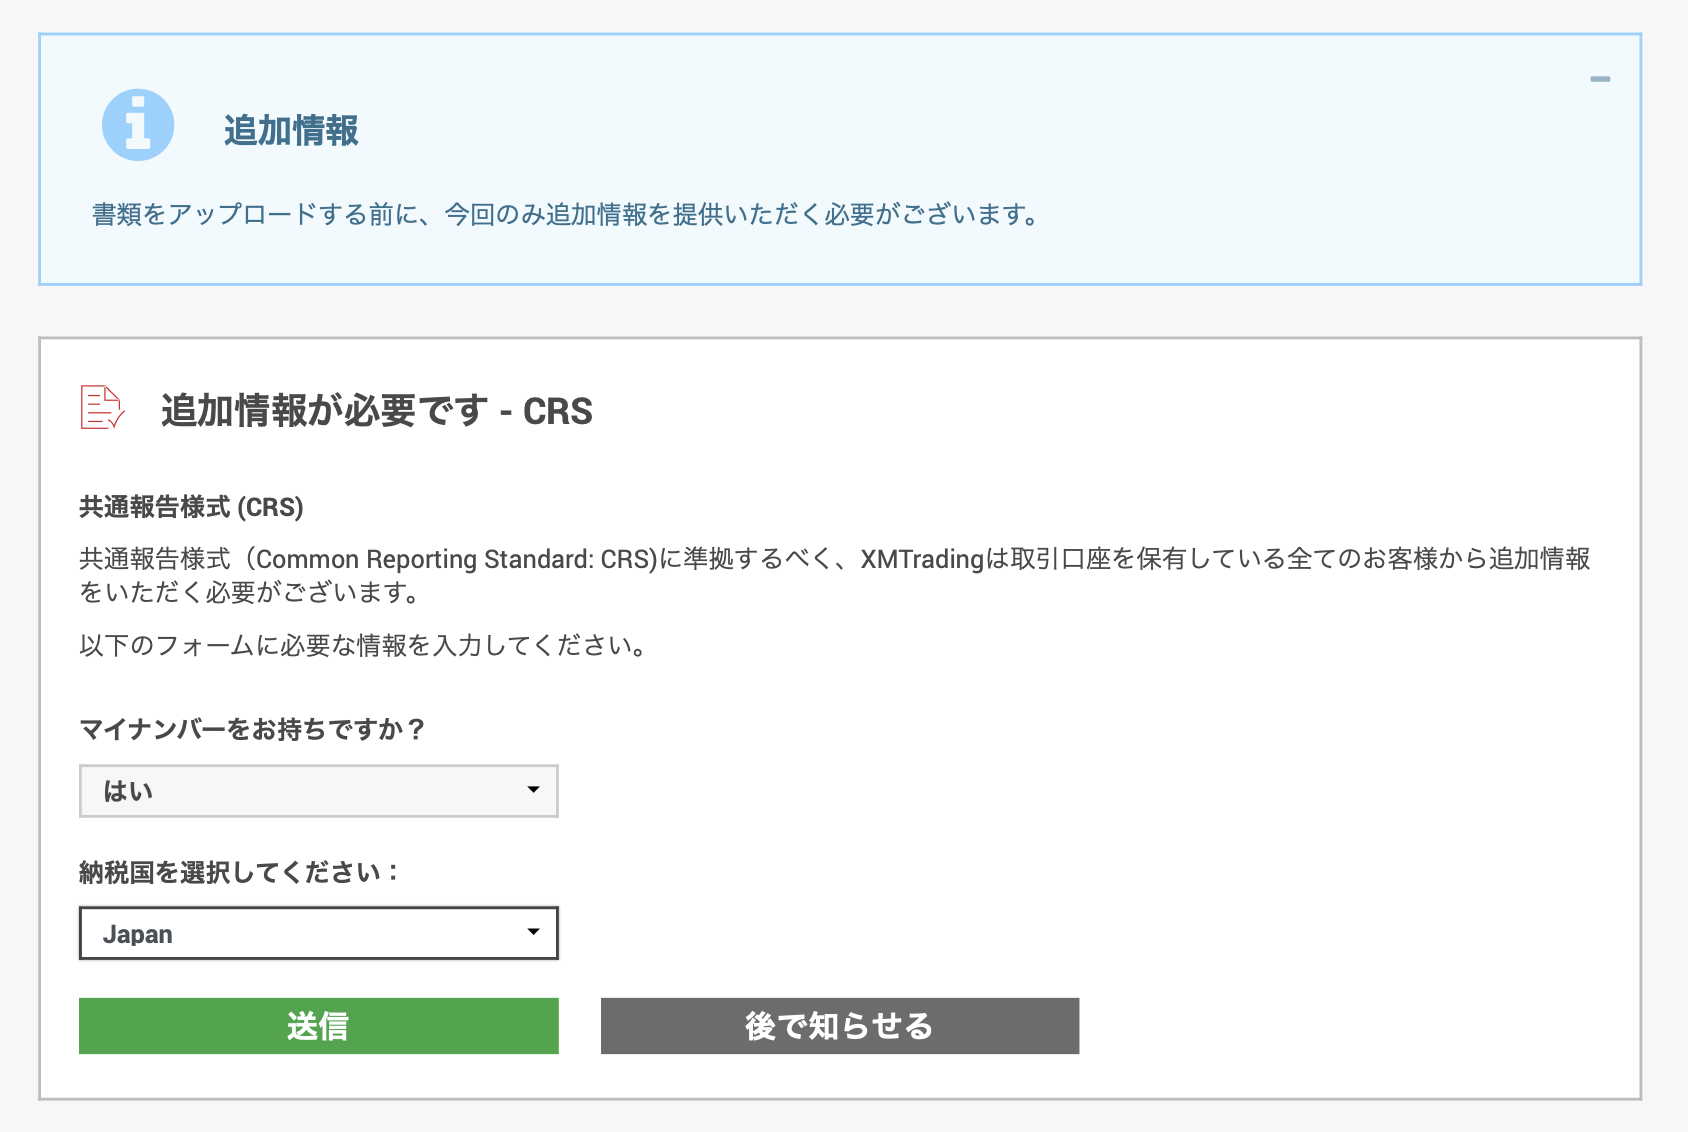
Task: Click the 以下のフォームに必要な情報 instruction line
Action: 365,645
